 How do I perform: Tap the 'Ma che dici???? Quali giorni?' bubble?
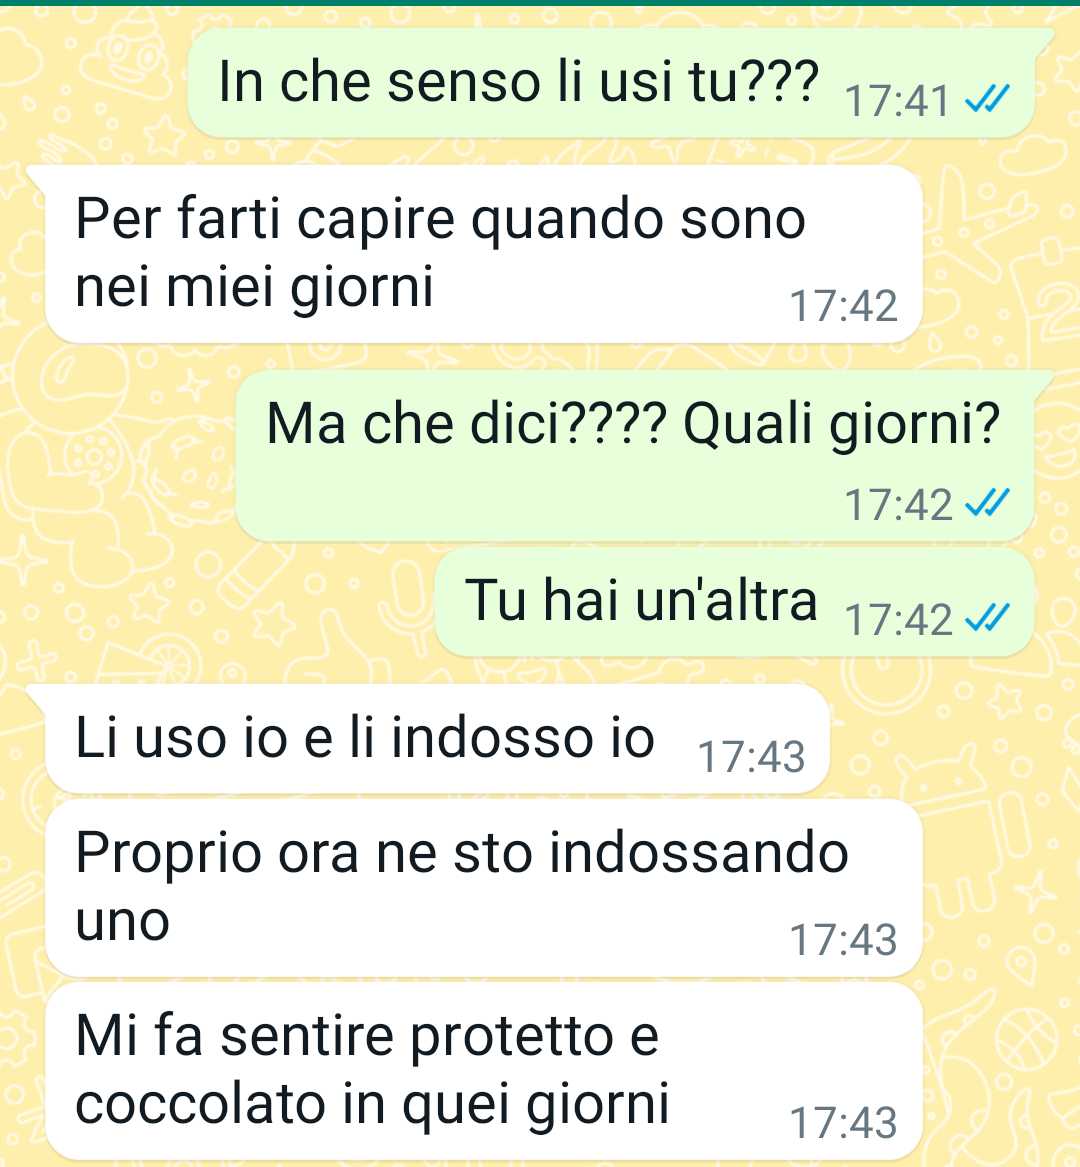pos(635,455)
